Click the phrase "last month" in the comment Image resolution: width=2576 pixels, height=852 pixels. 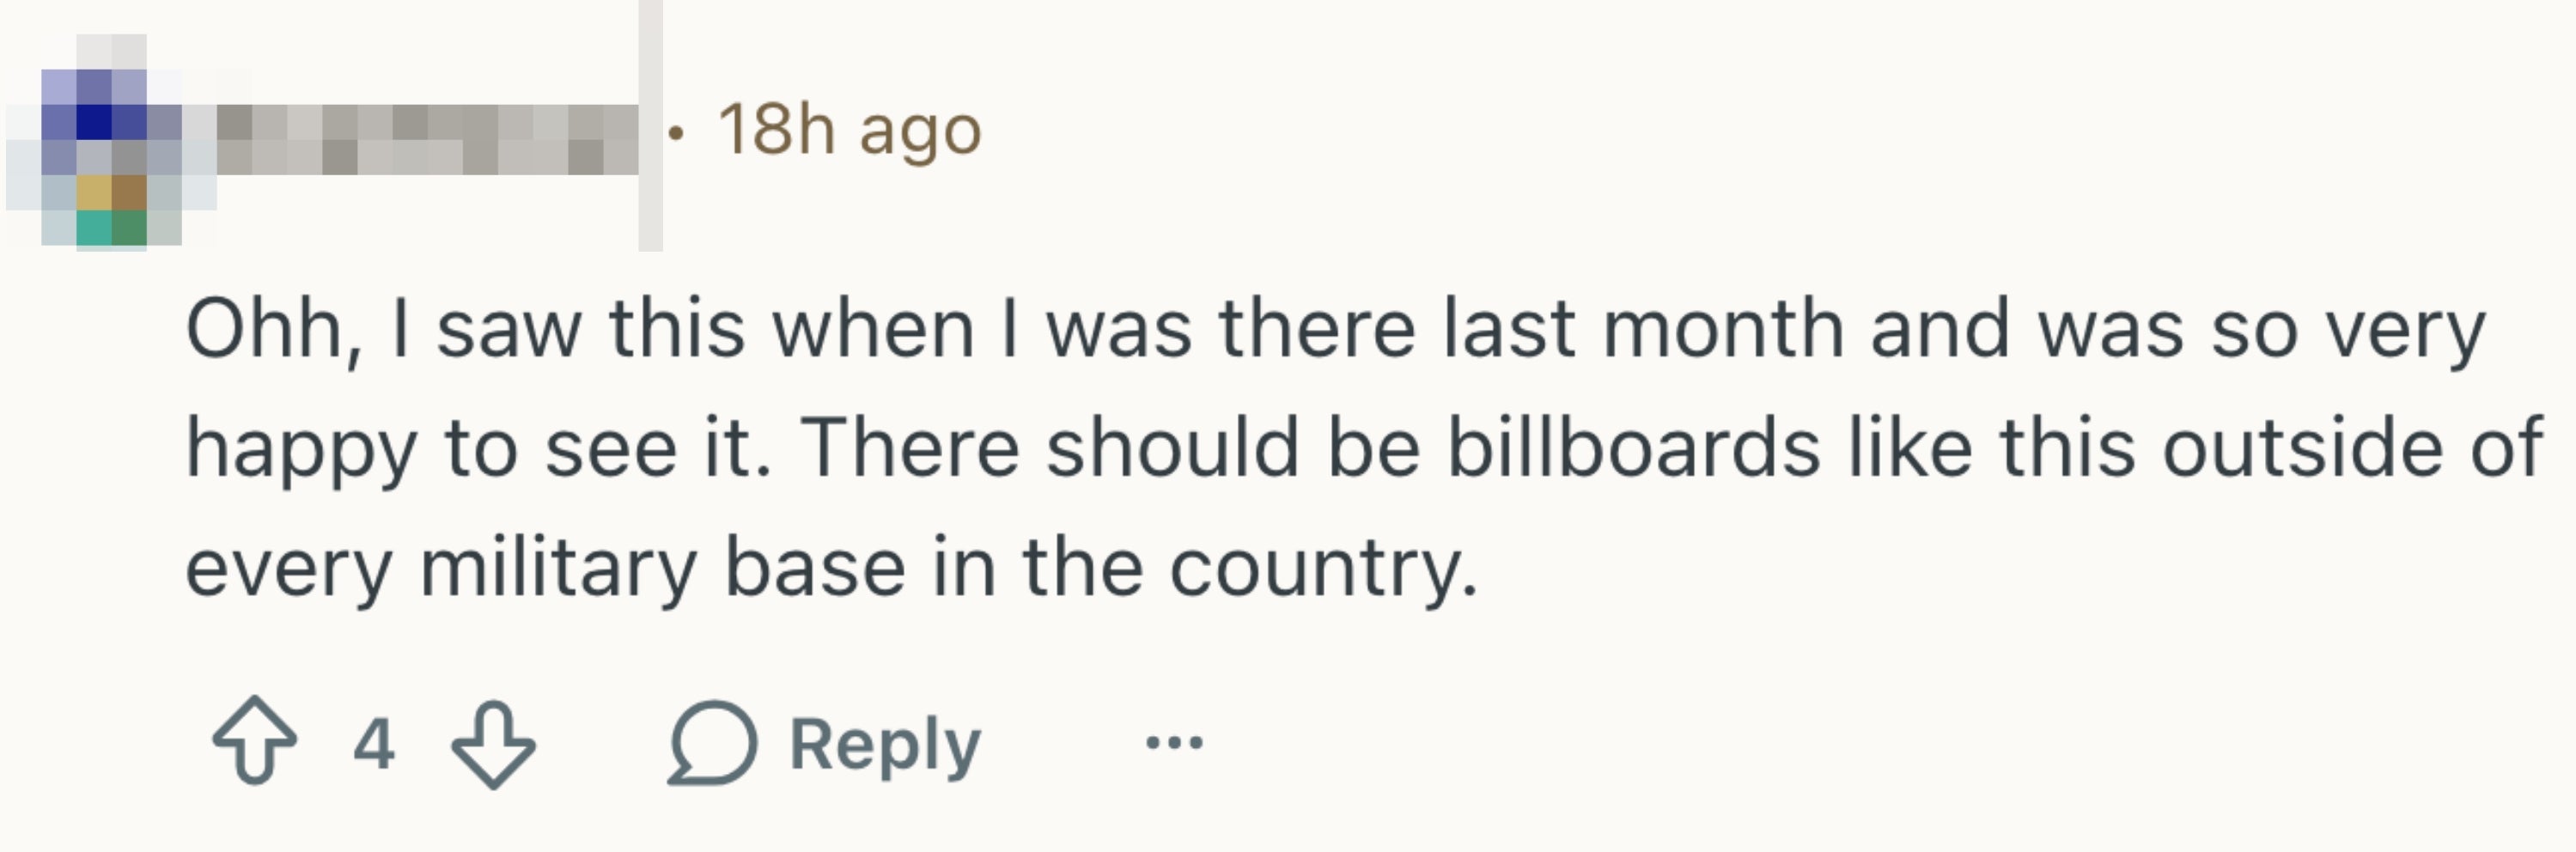1643,329
